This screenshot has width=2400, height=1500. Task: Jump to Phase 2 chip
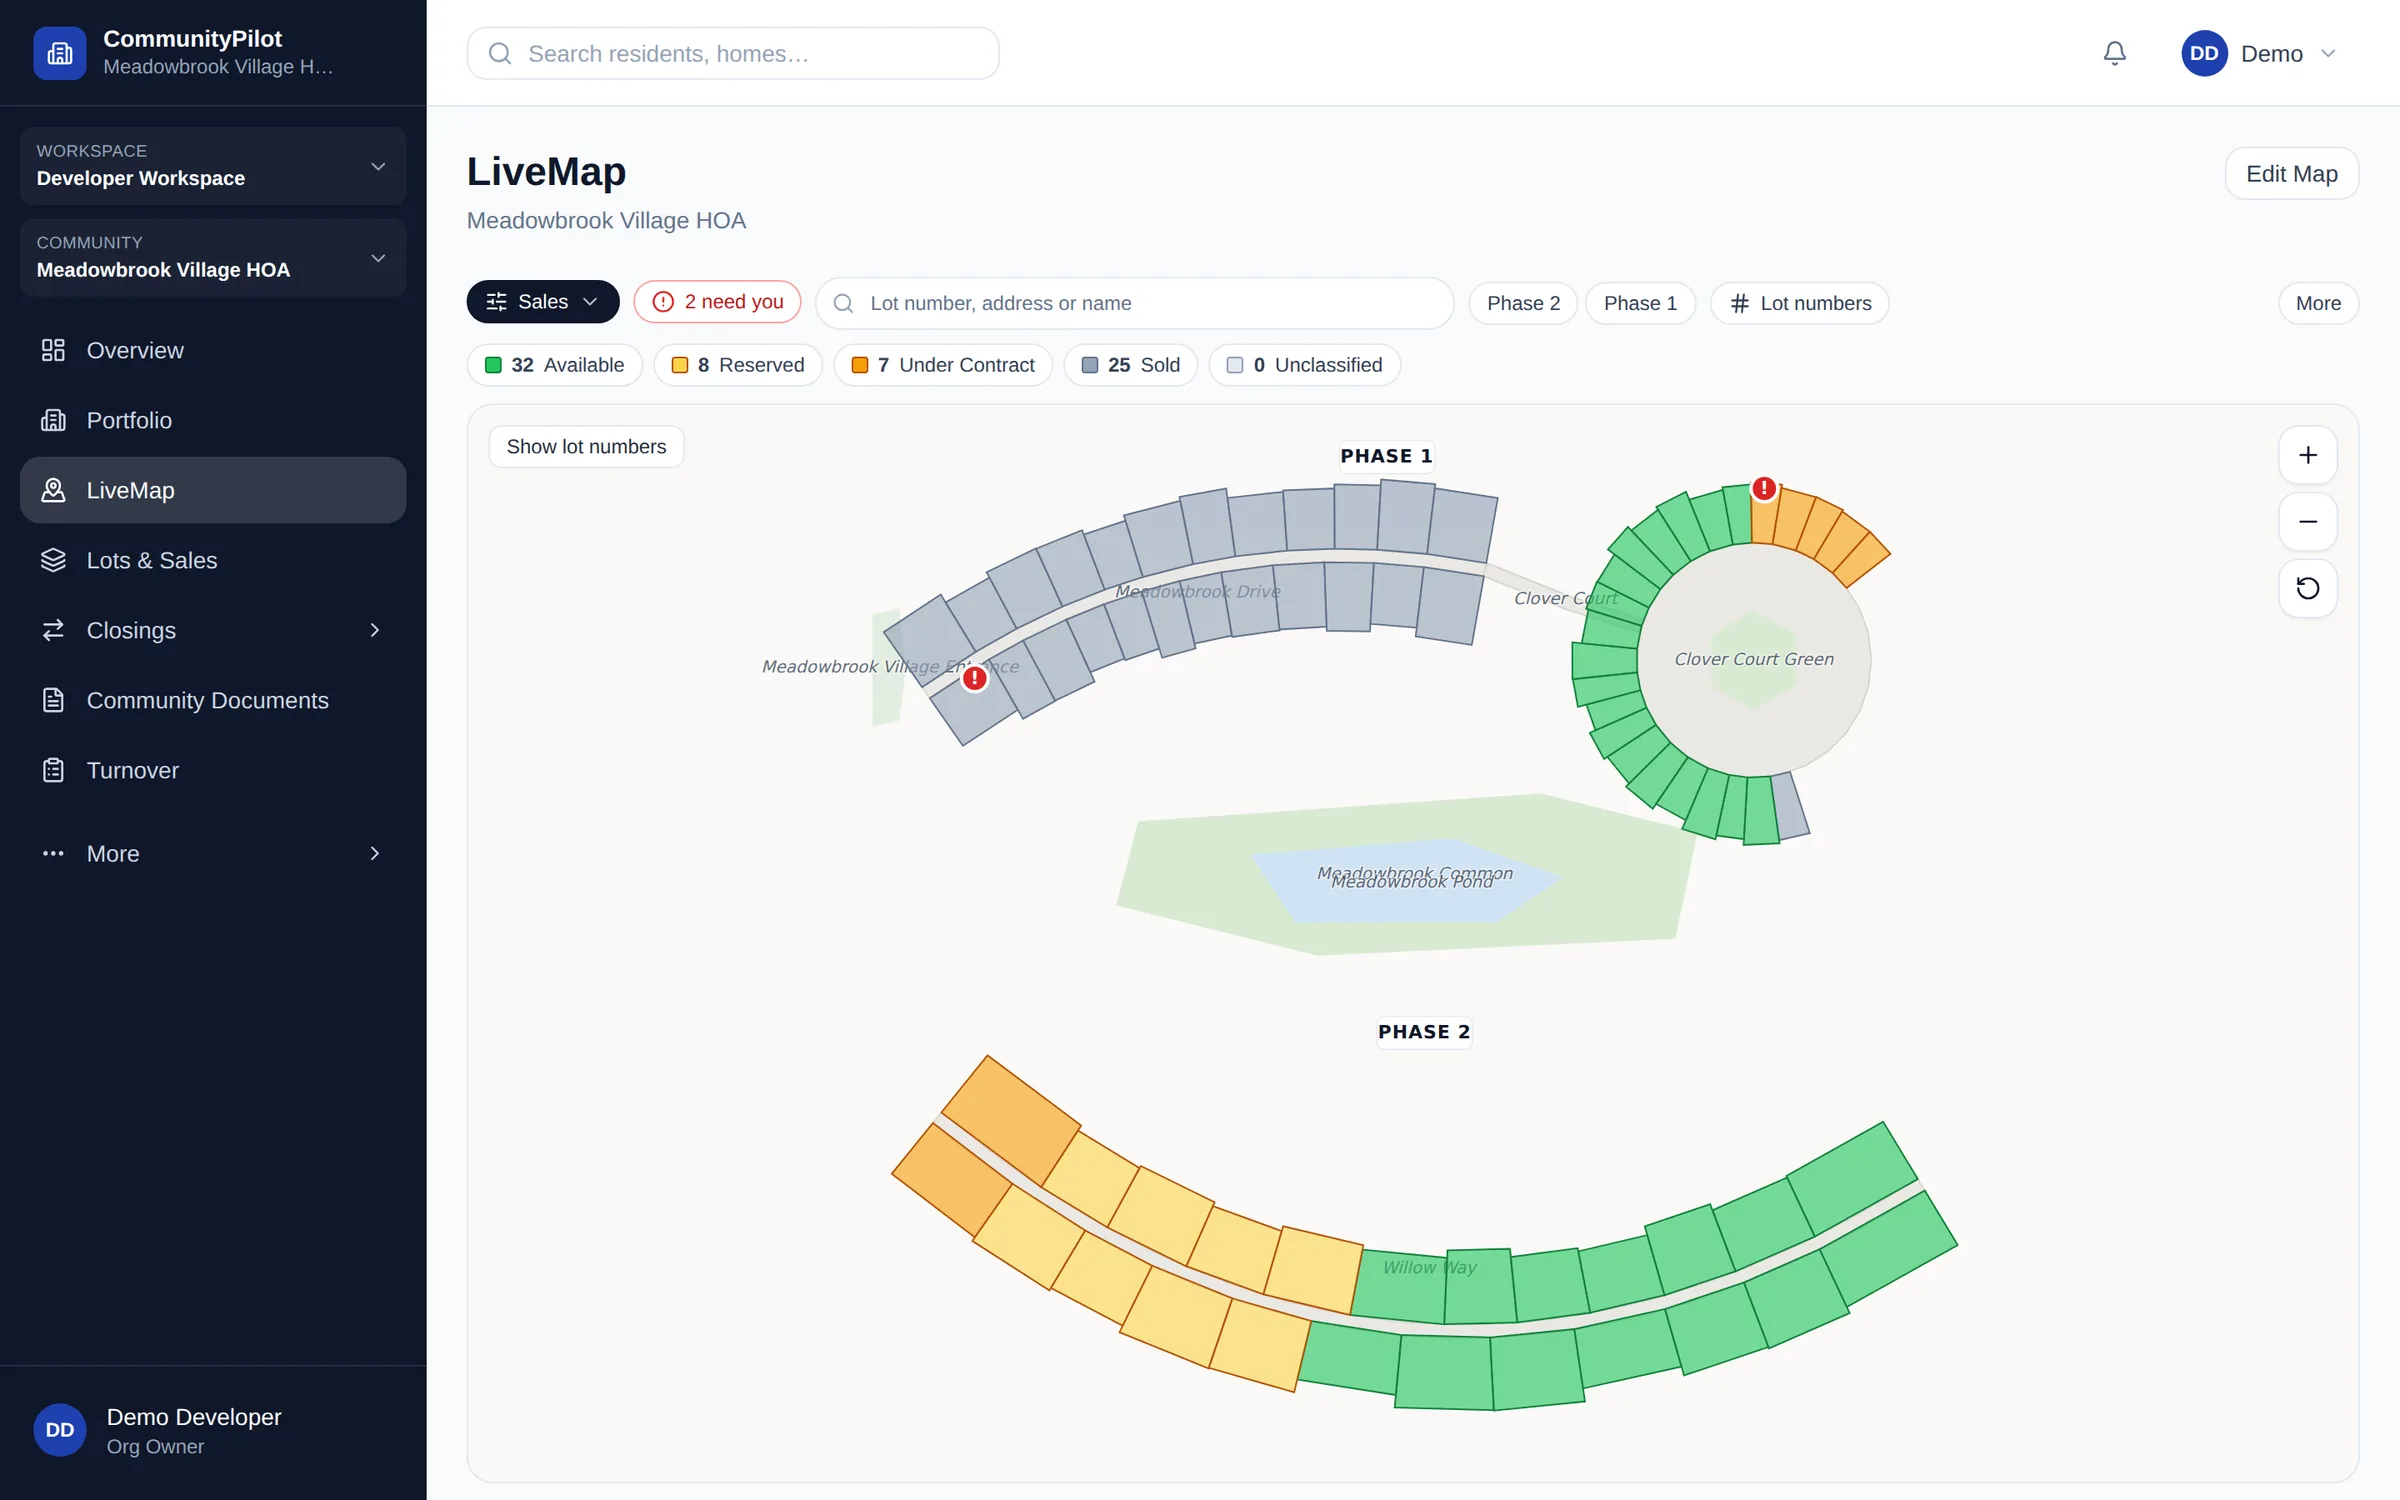[1522, 303]
